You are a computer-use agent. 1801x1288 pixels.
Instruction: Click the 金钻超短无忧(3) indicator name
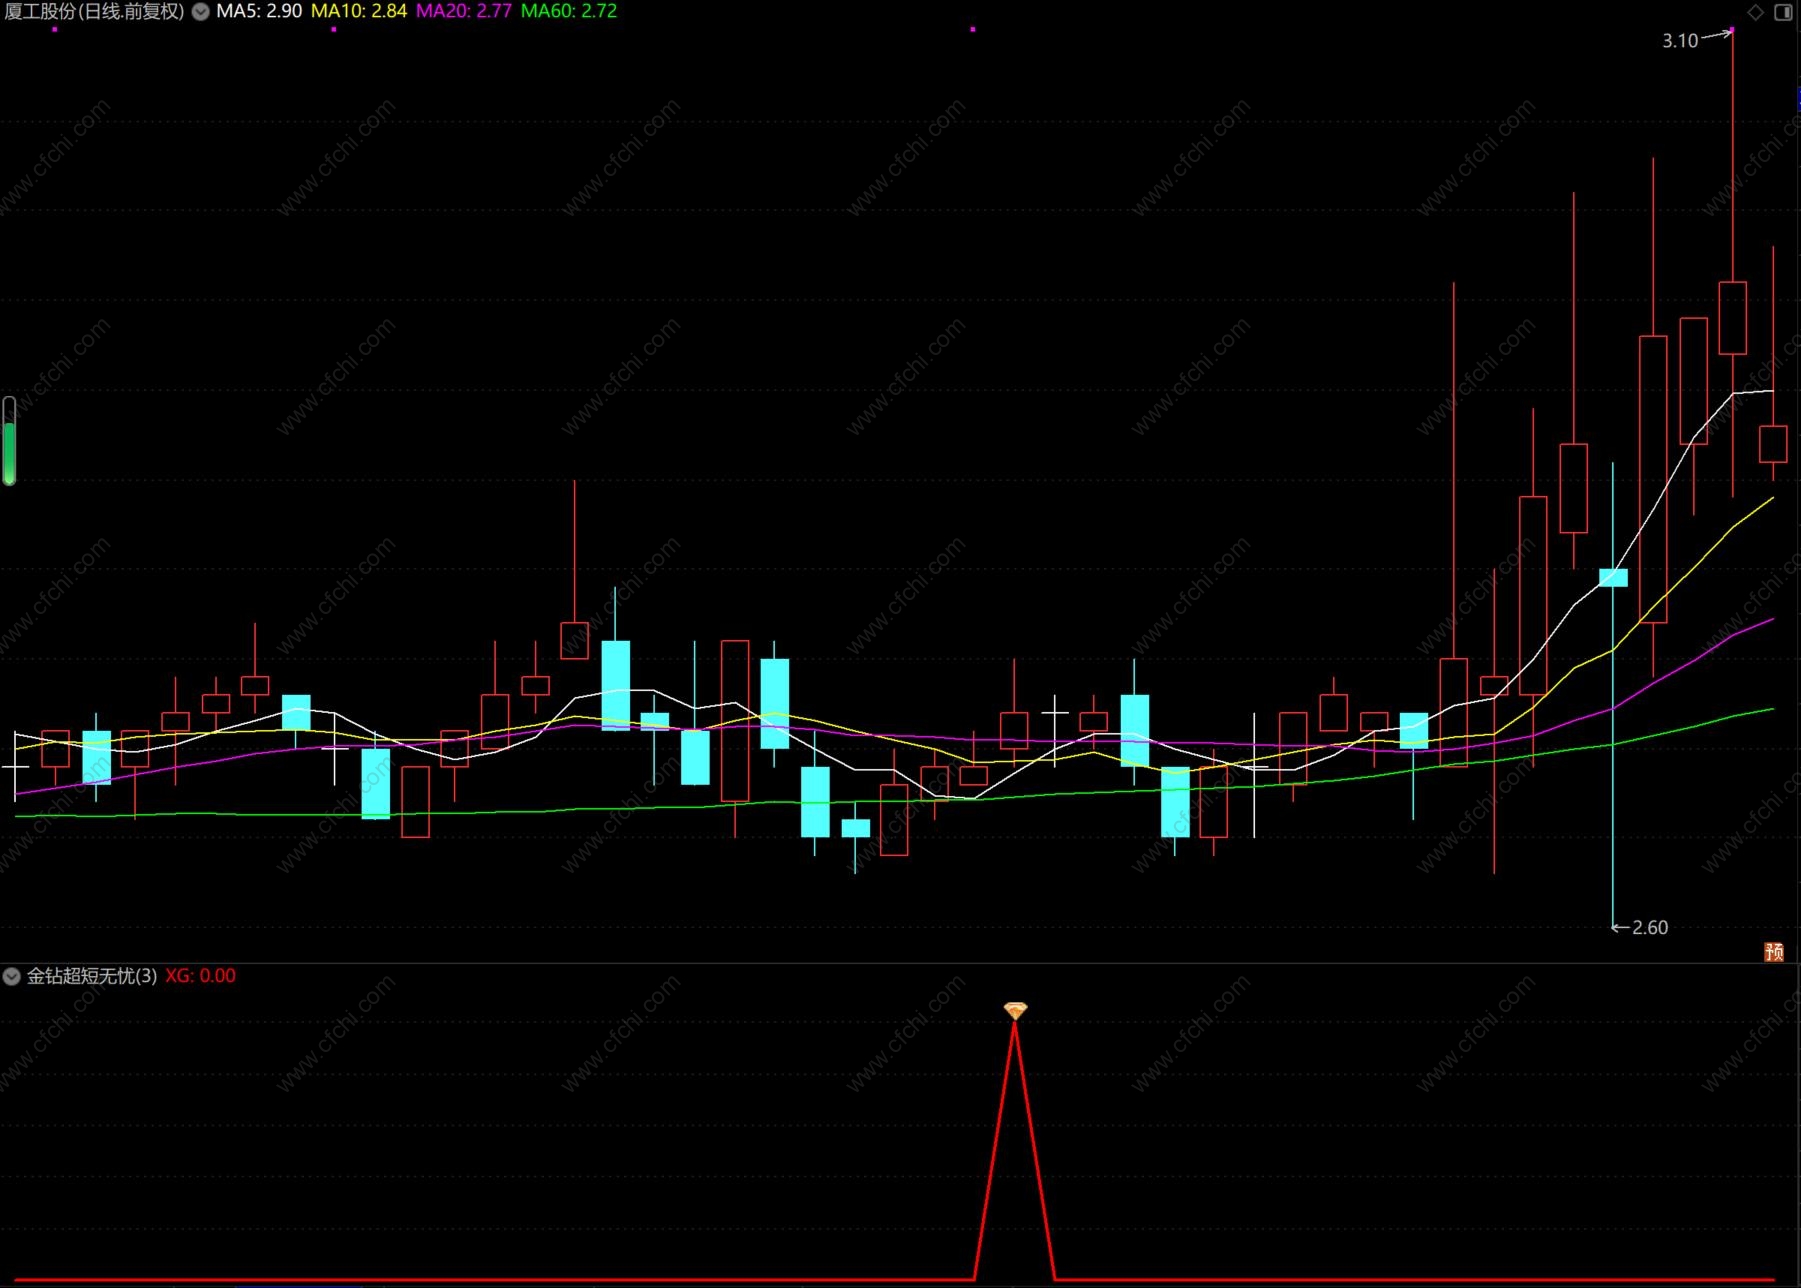pyautogui.click(x=92, y=976)
